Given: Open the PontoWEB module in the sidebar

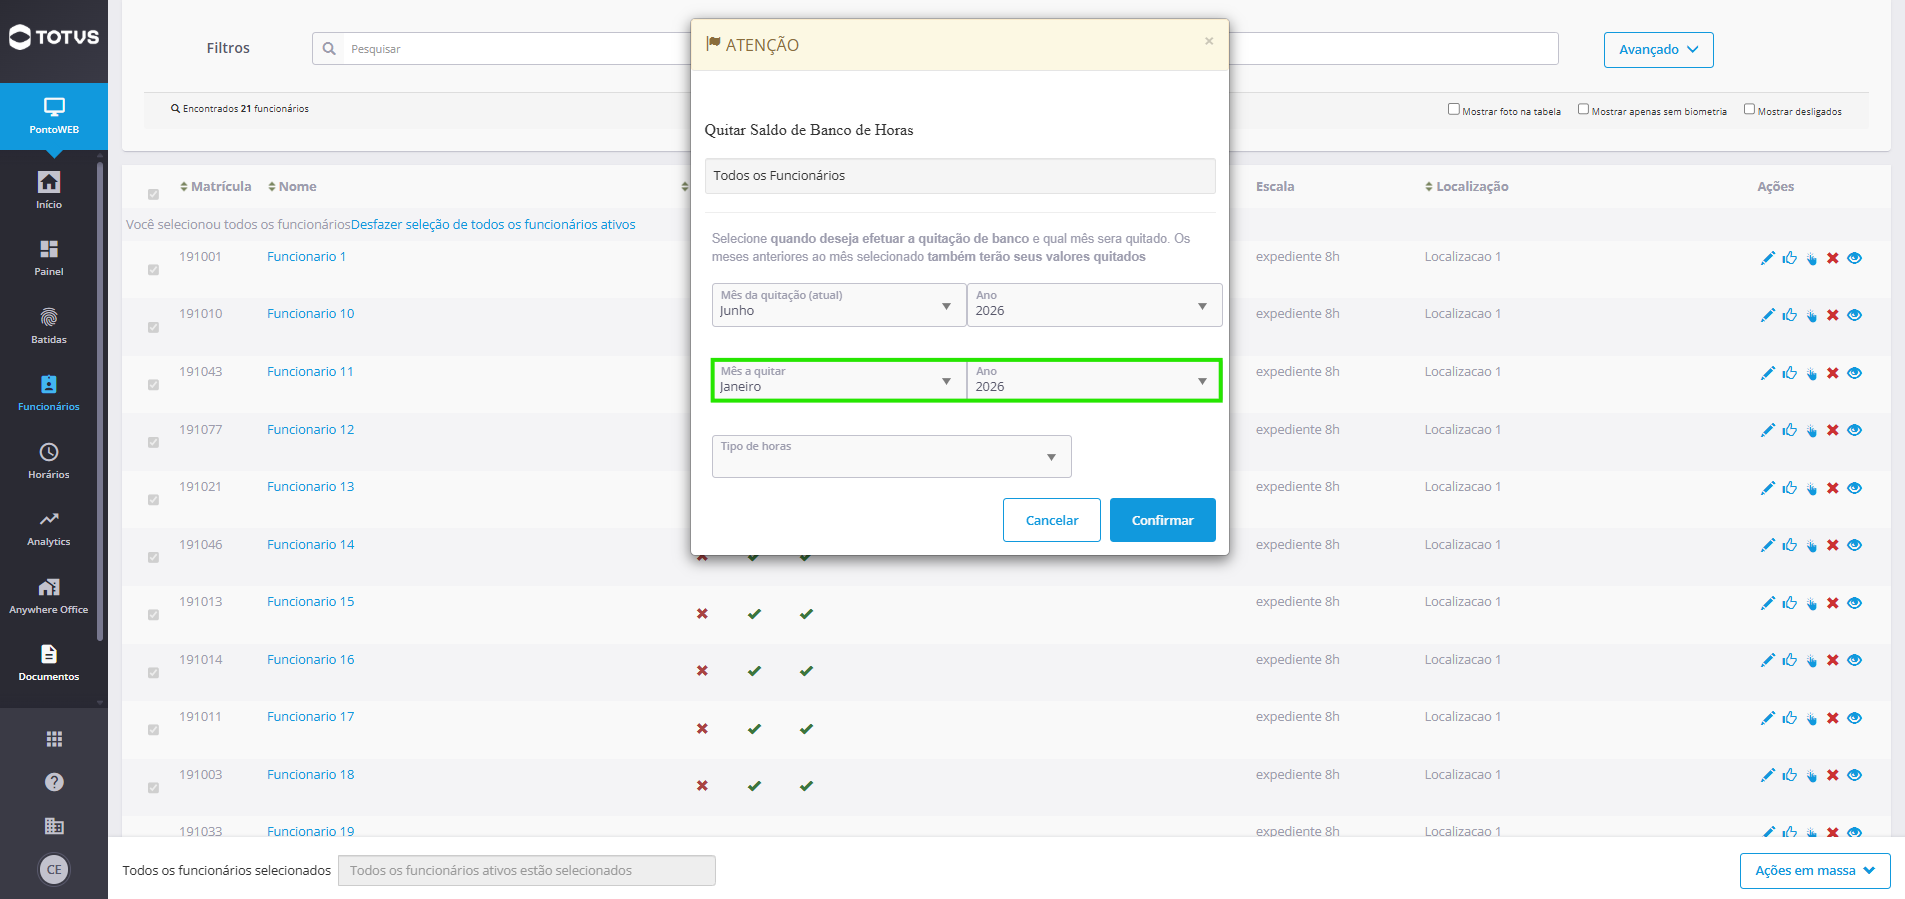Looking at the screenshot, I should (x=54, y=116).
